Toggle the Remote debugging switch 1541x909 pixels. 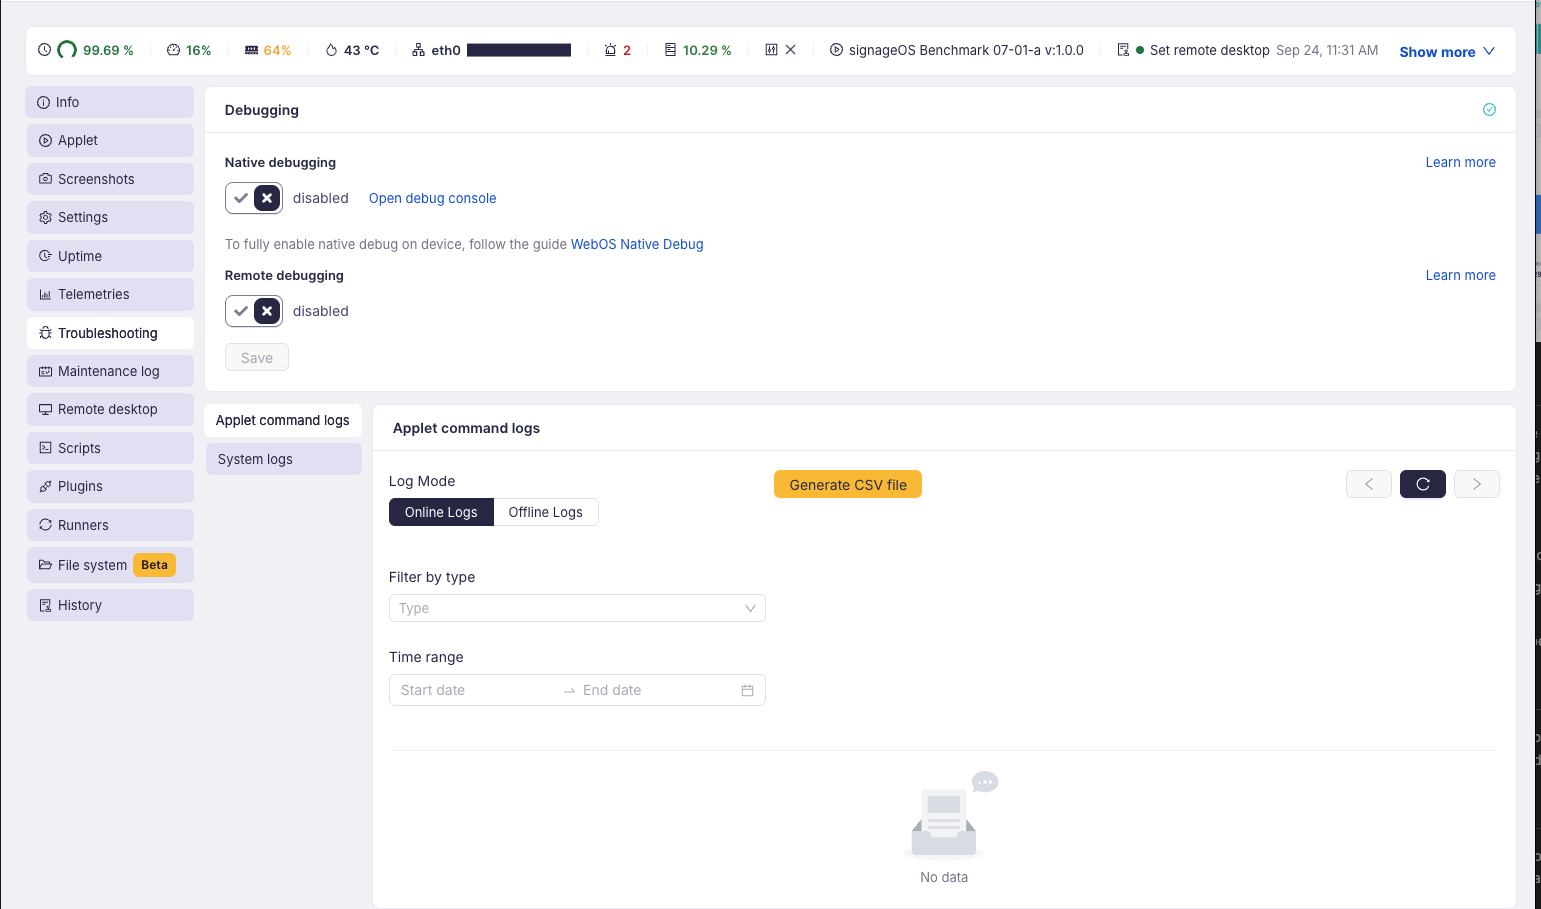(x=254, y=311)
